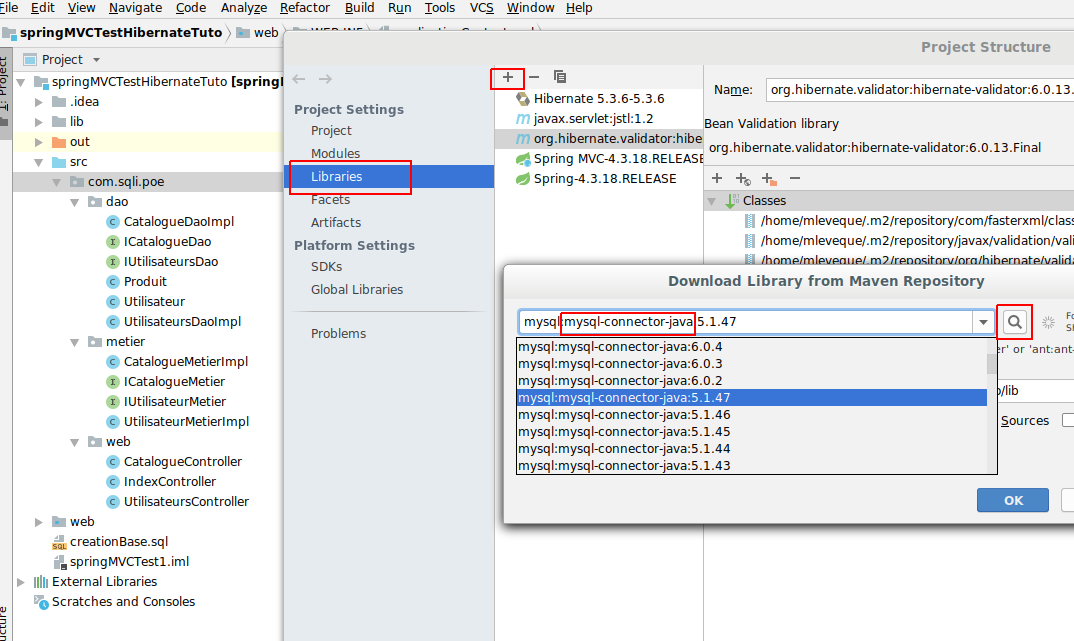Screen dimensions: 1074x641
Task: Click the Maven search magnifier button
Action: click(1014, 322)
